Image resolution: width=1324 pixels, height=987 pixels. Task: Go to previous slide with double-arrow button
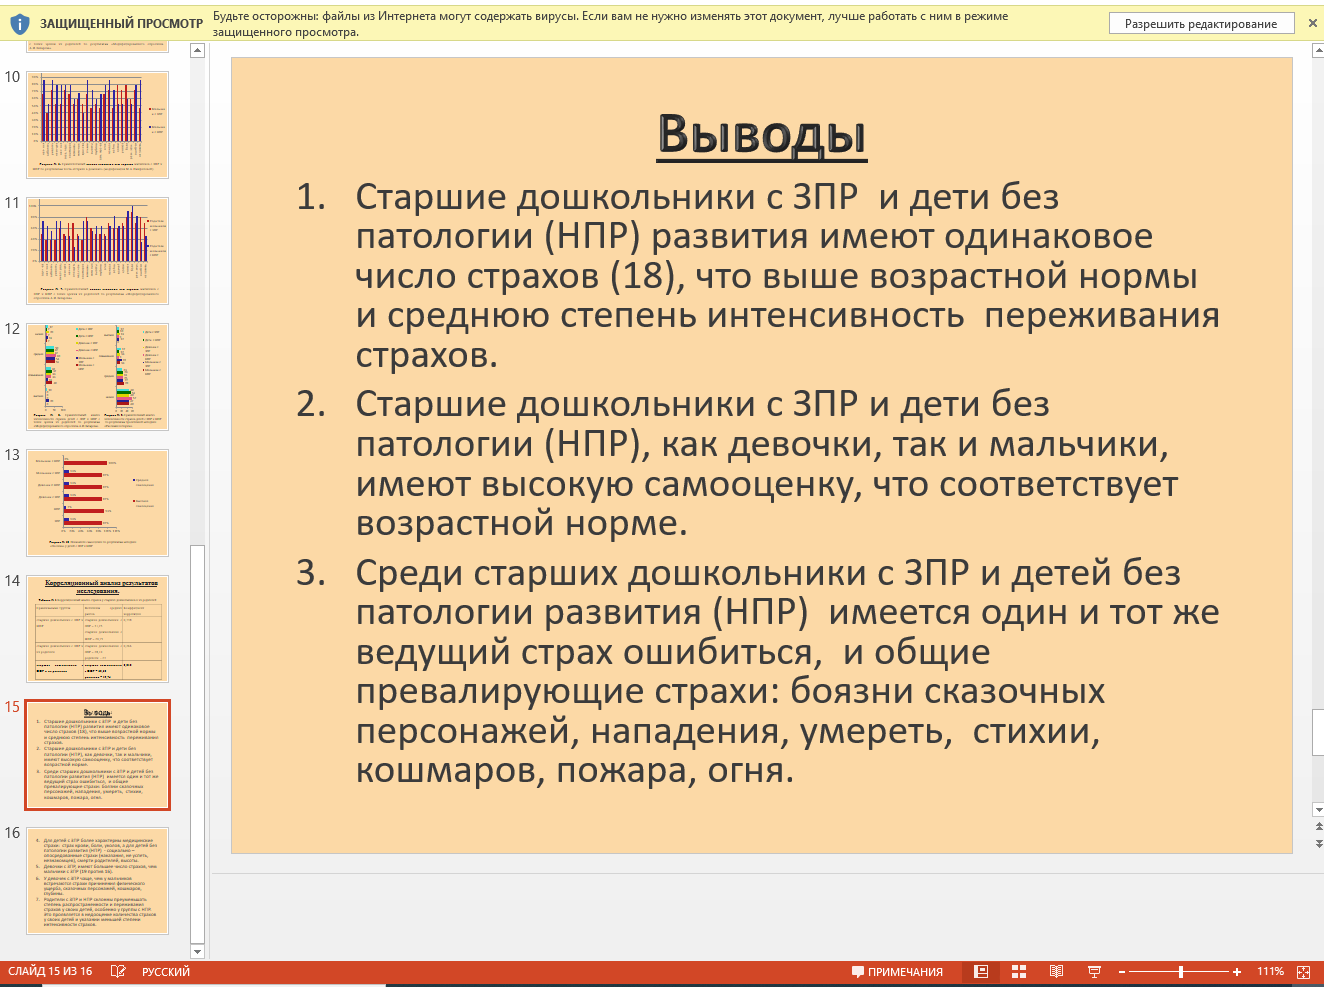[x=1318, y=827]
